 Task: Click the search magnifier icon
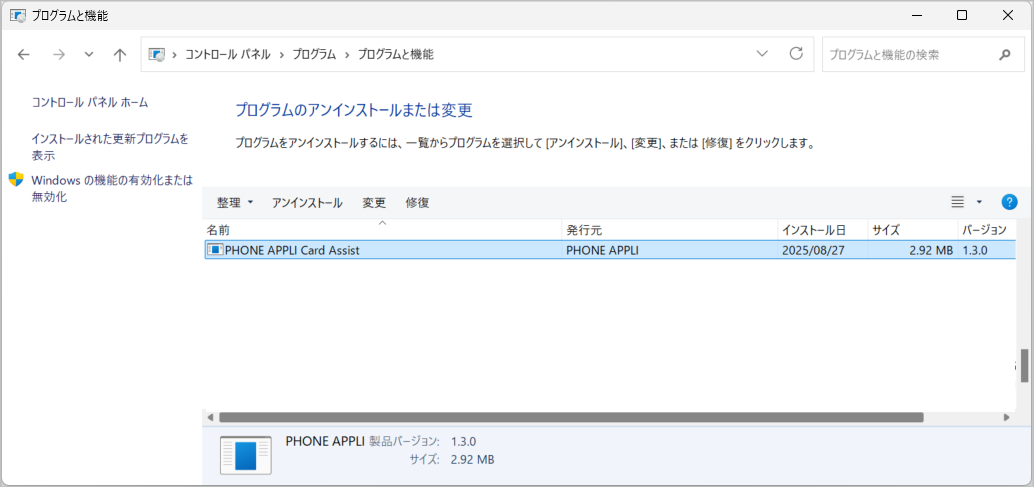(1004, 55)
